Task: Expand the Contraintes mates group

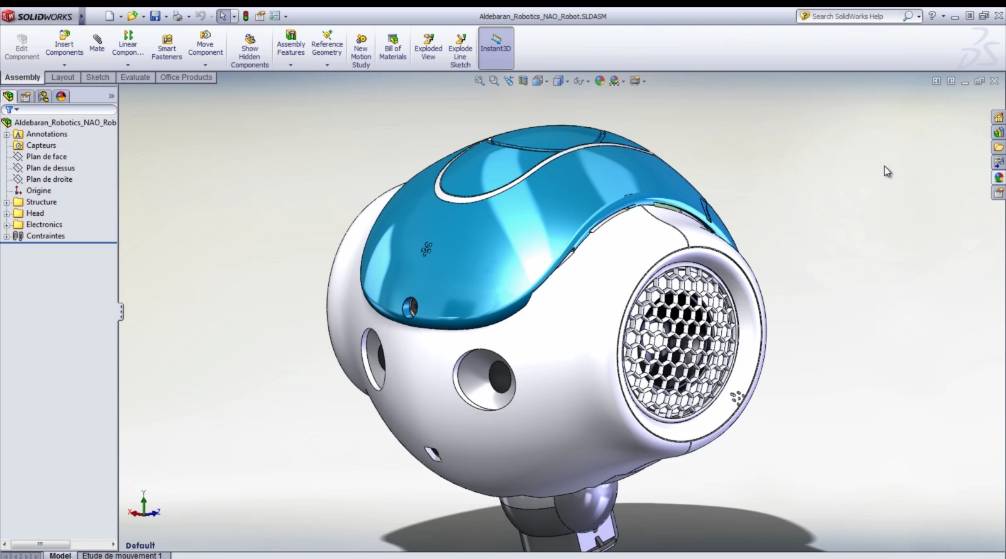Action: click(7, 236)
